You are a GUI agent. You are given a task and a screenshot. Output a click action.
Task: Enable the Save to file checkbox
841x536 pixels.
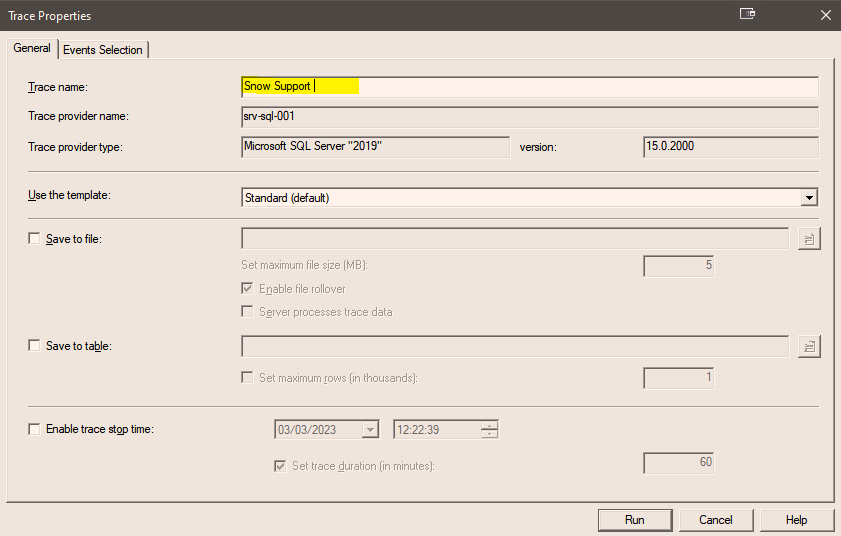pyautogui.click(x=34, y=238)
